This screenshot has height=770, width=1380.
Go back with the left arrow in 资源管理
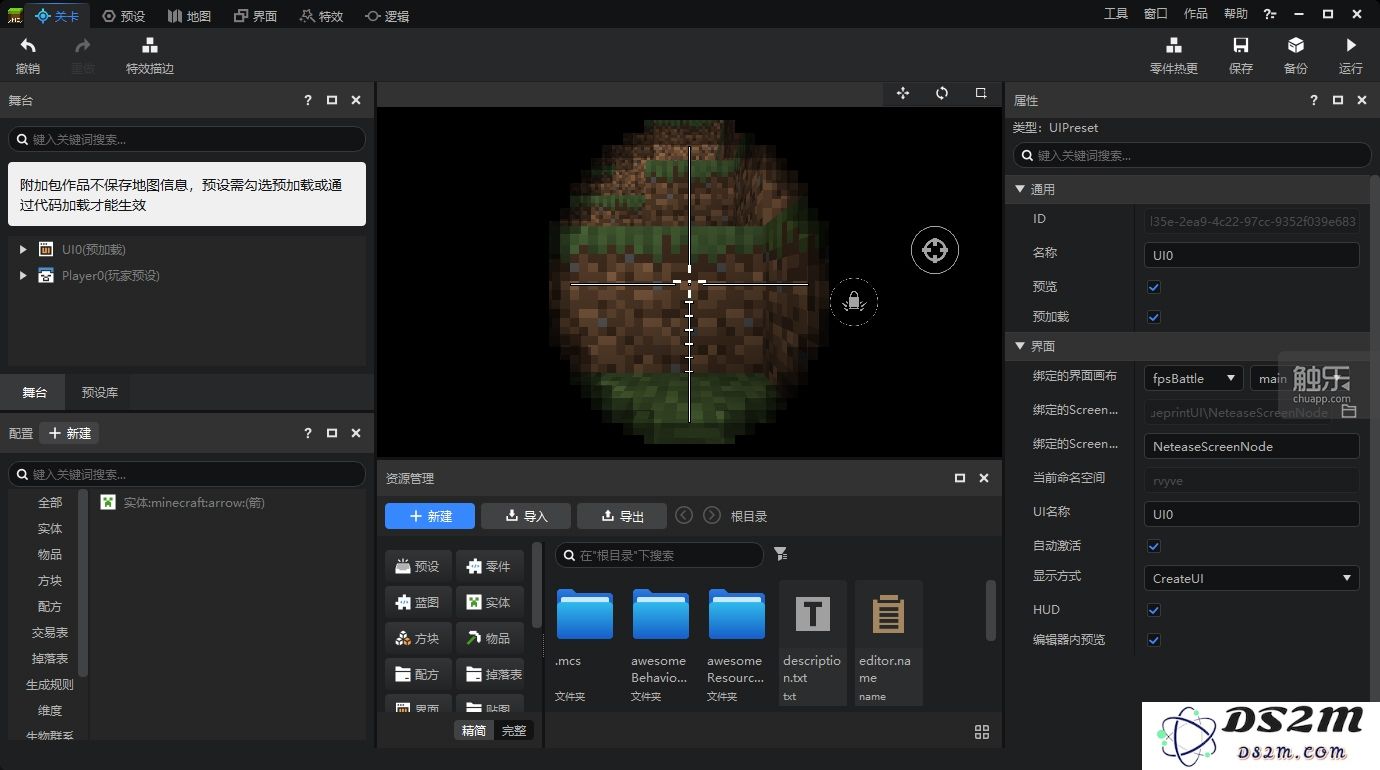(x=684, y=515)
